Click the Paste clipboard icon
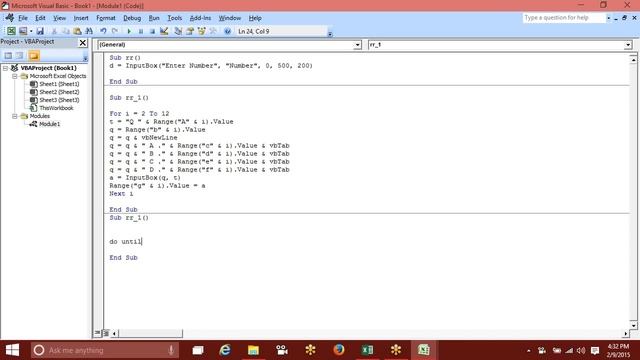Screen dimensions: 640x360 coord(77,31)
